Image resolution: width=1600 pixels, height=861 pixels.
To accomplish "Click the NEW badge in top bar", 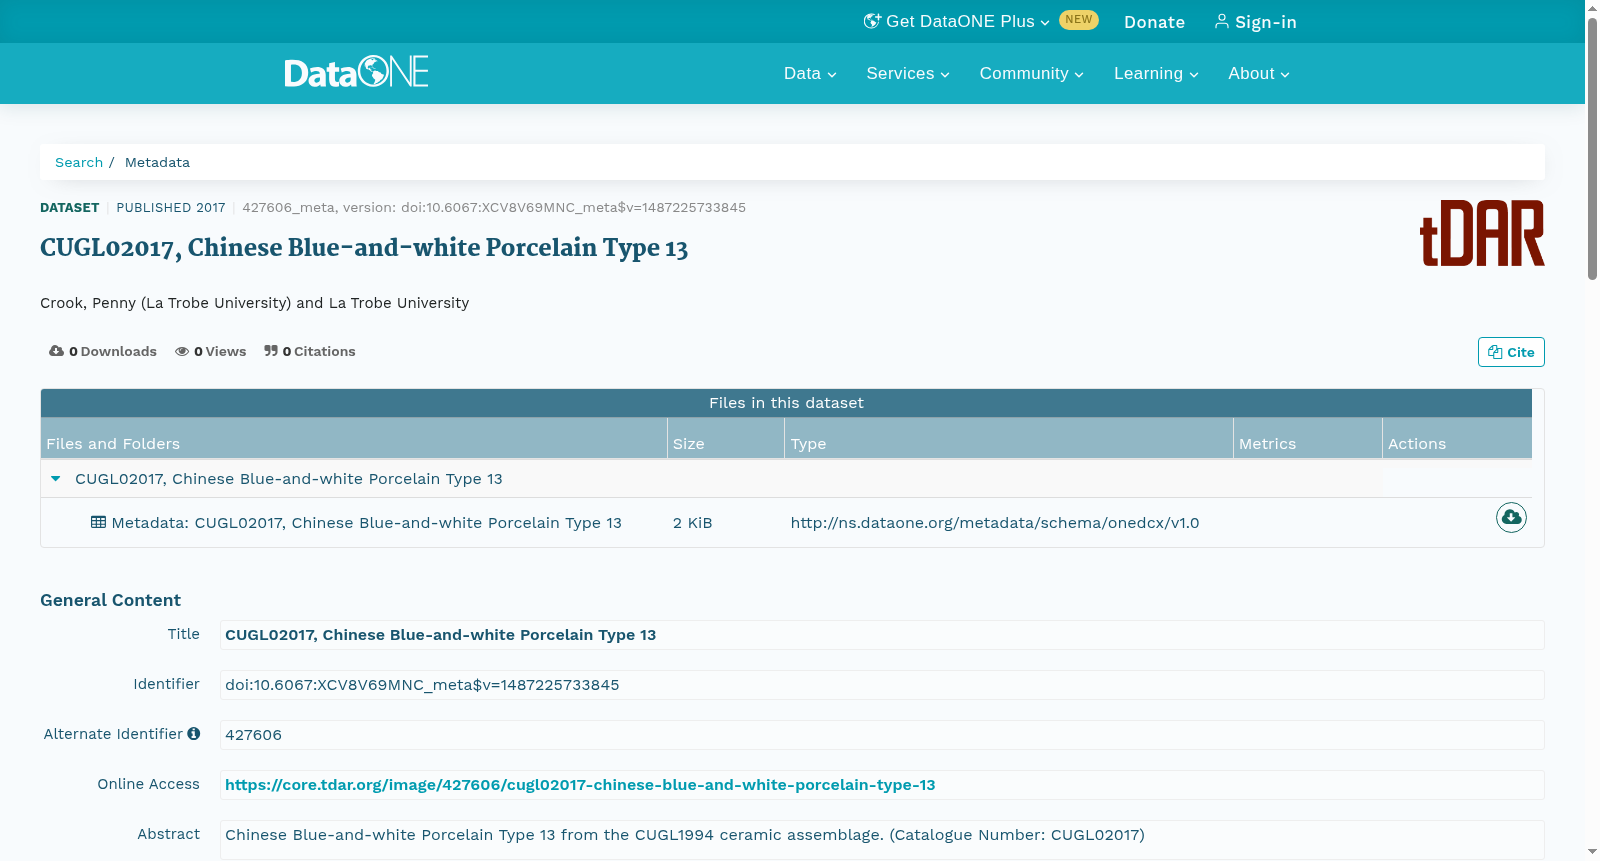I will point(1079,20).
